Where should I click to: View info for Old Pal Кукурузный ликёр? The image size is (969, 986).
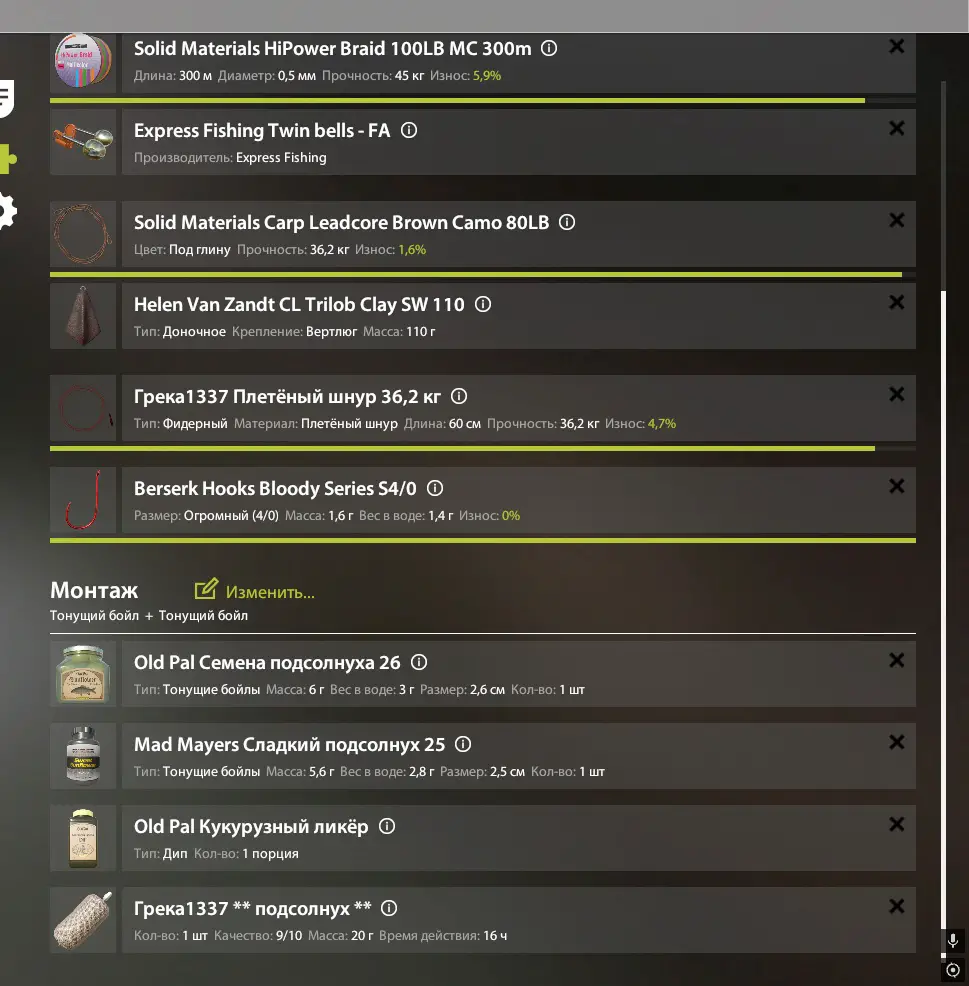(387, 826)
